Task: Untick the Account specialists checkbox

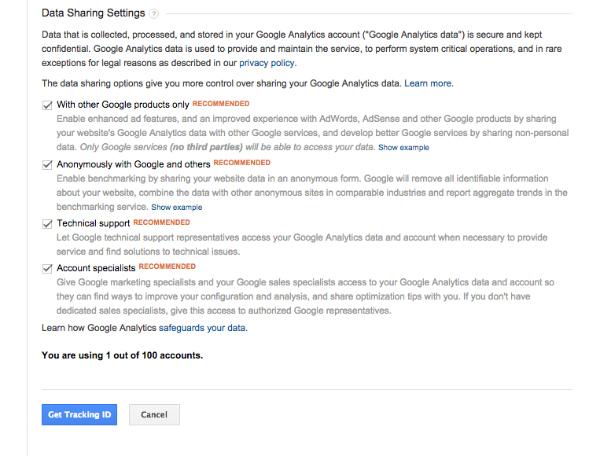Action: 47,269
